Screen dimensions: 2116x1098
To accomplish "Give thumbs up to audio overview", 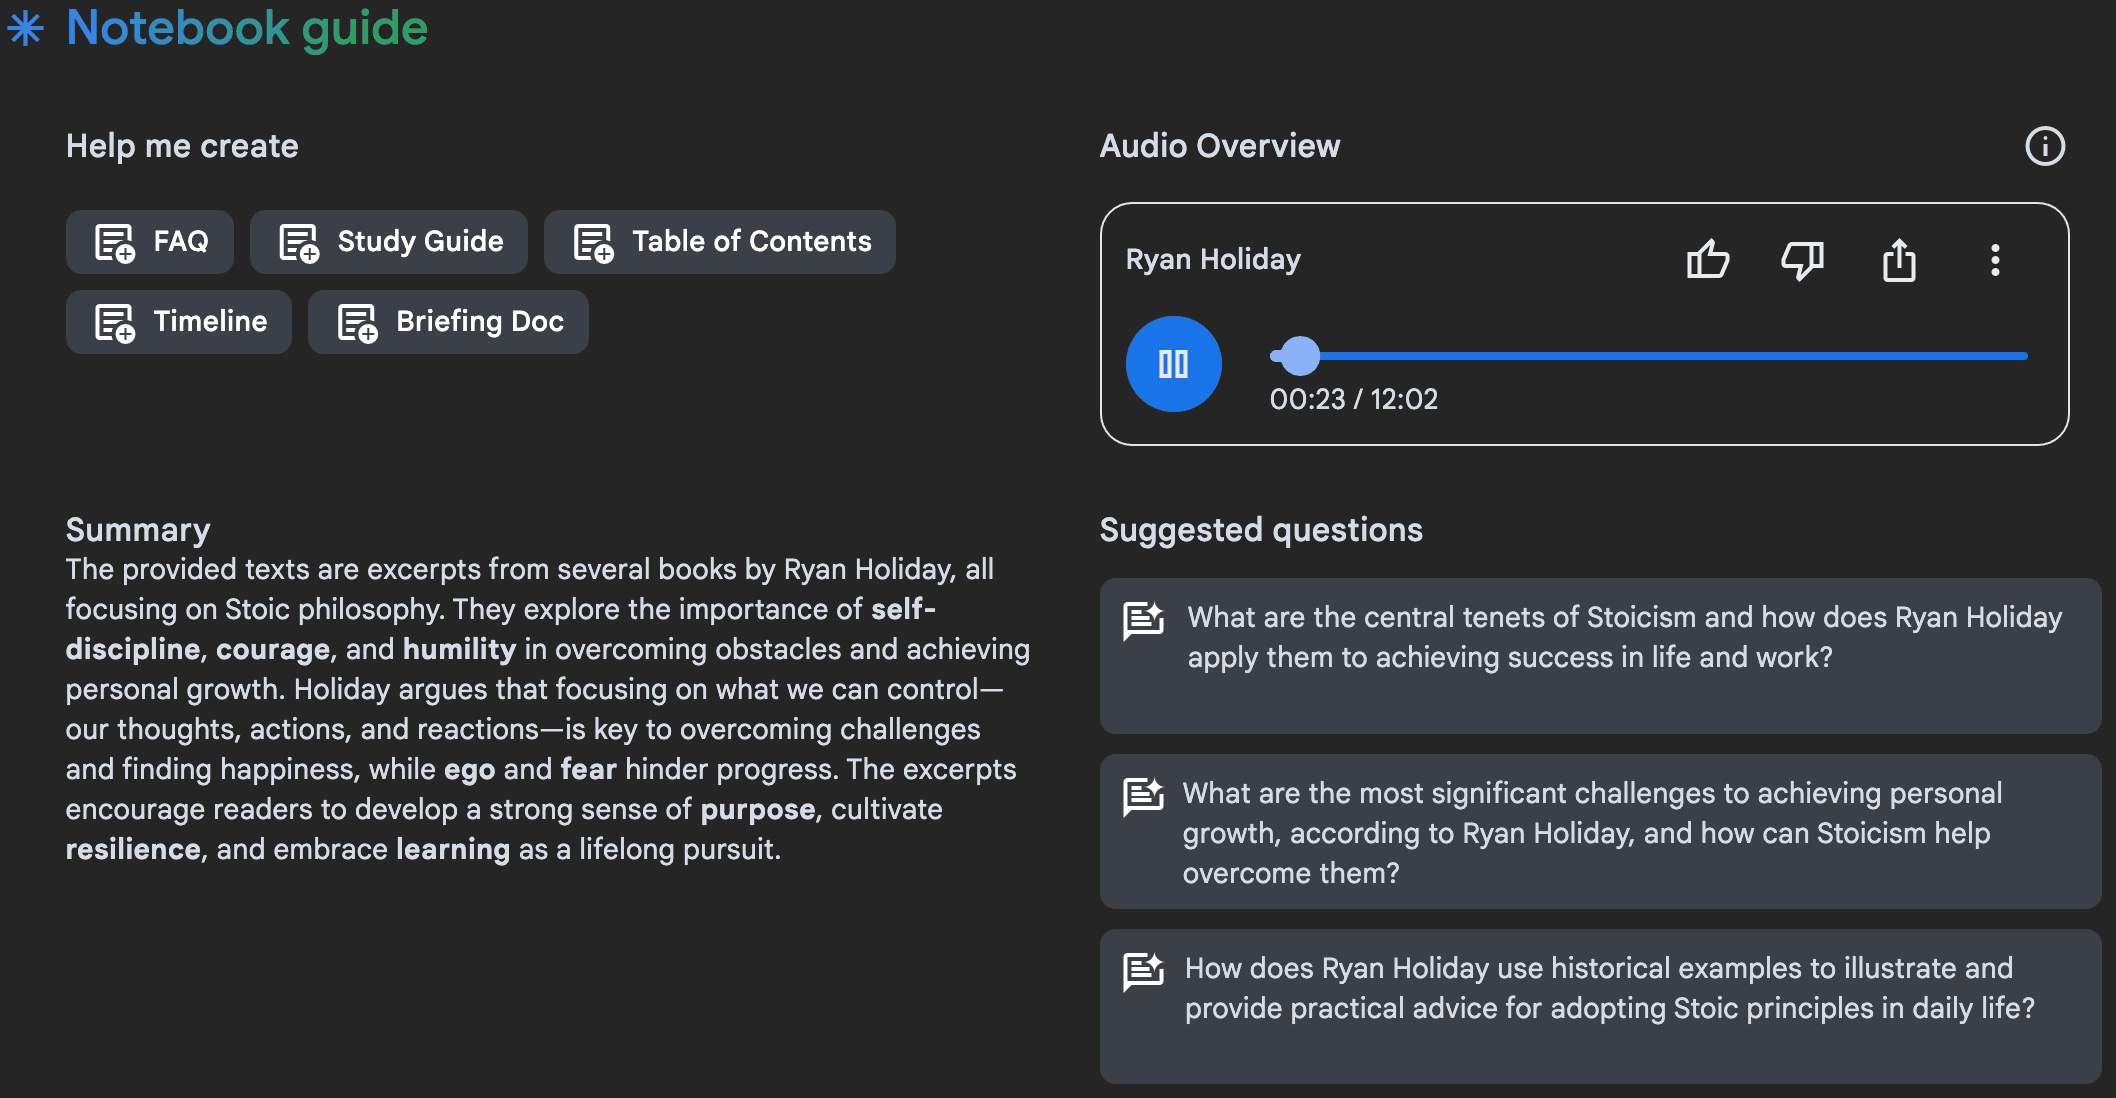I will (x=1707, y=260).
